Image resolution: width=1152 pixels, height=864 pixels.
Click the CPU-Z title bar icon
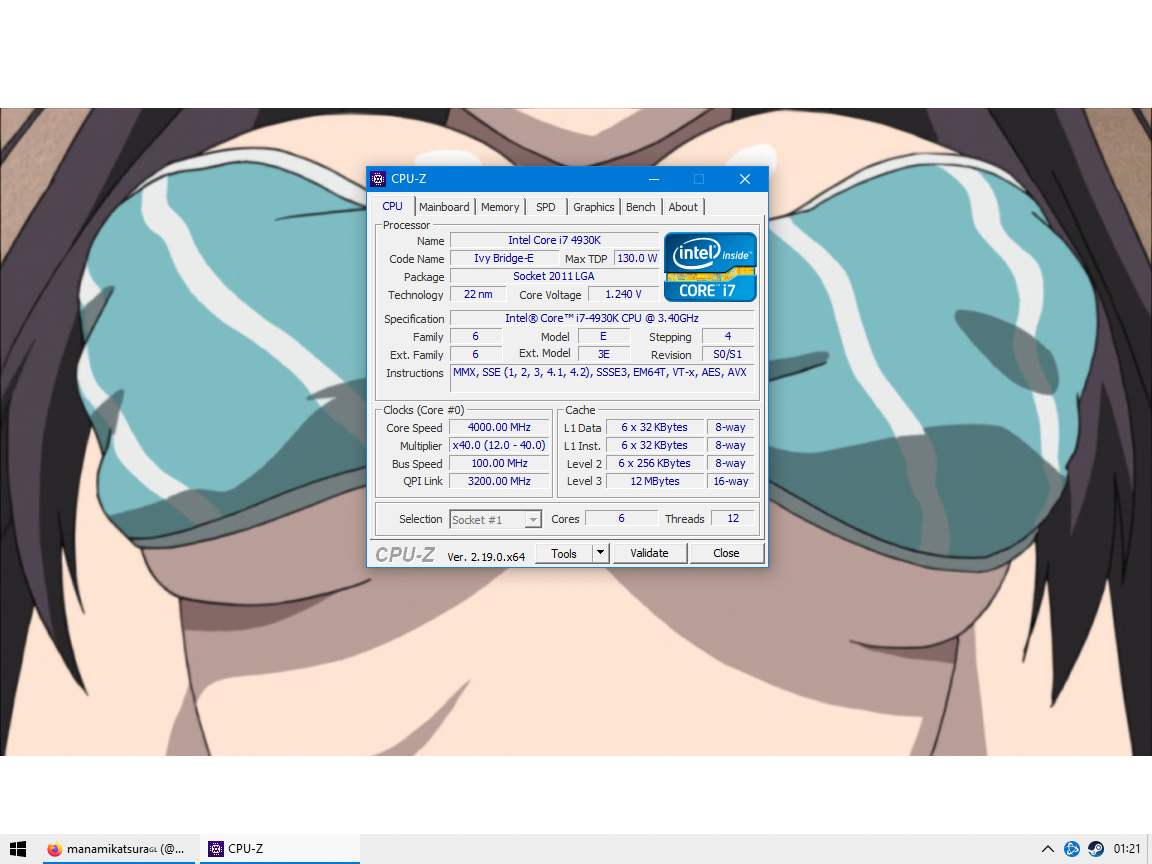pos(378,179)
